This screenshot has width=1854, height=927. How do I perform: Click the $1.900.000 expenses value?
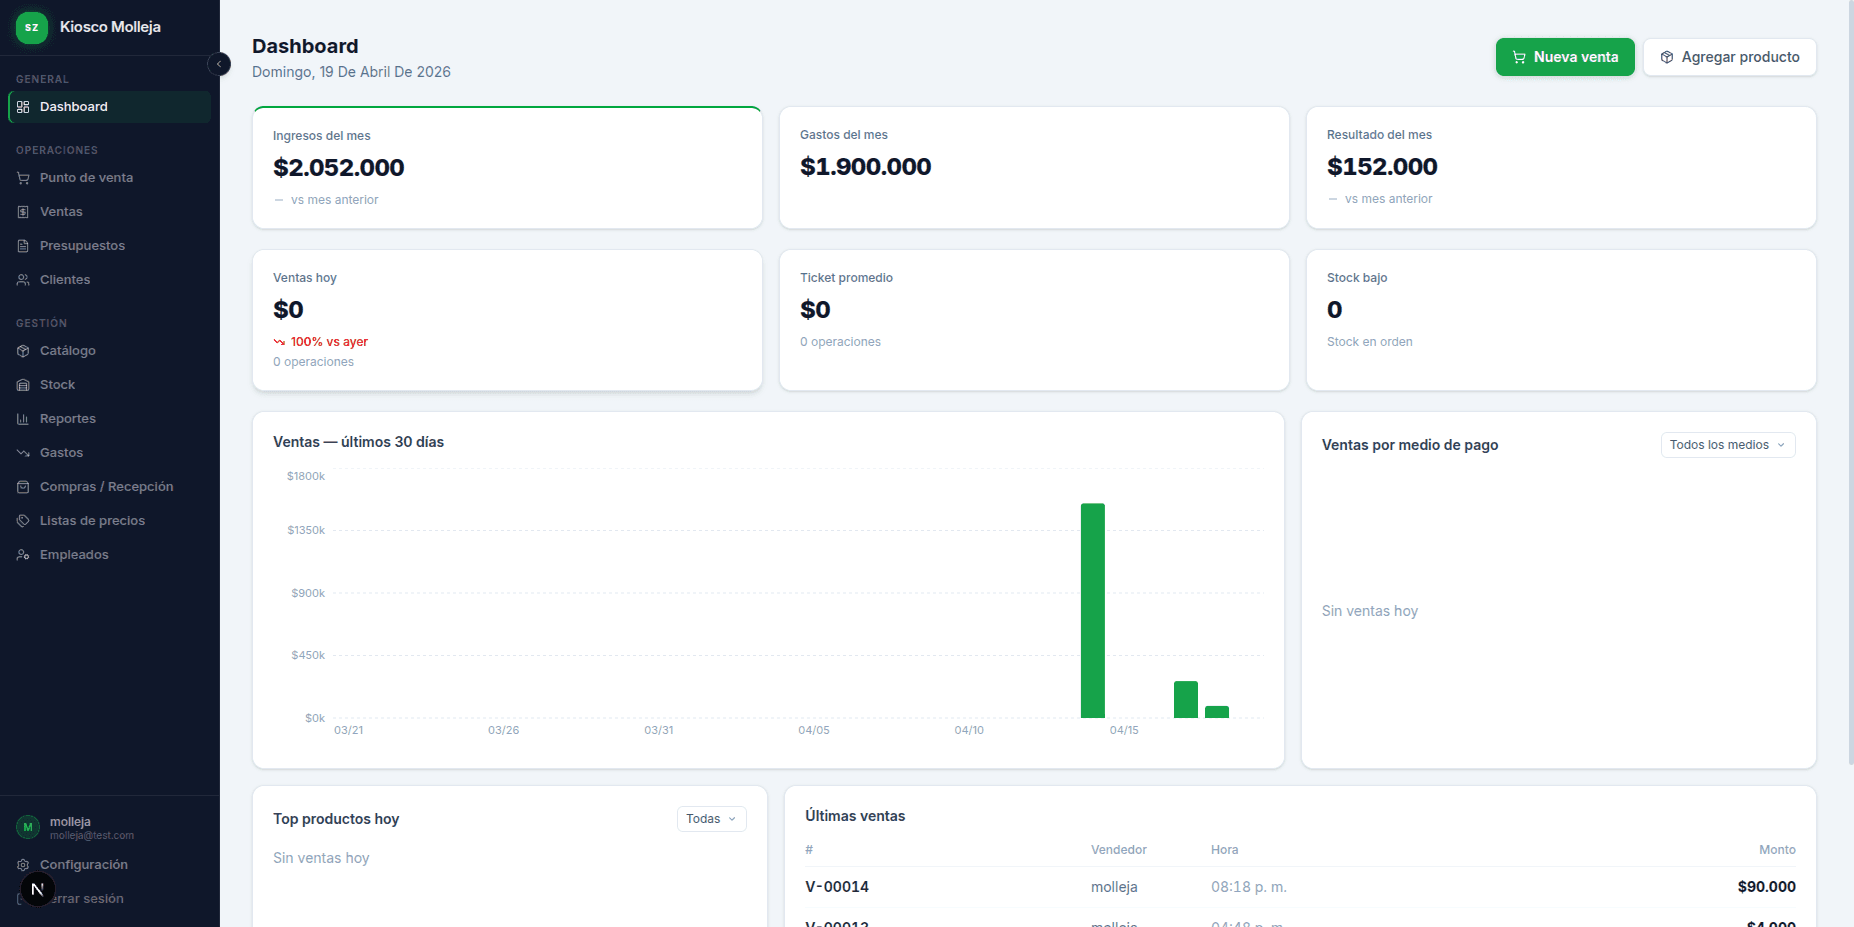(x=866, y=167)
